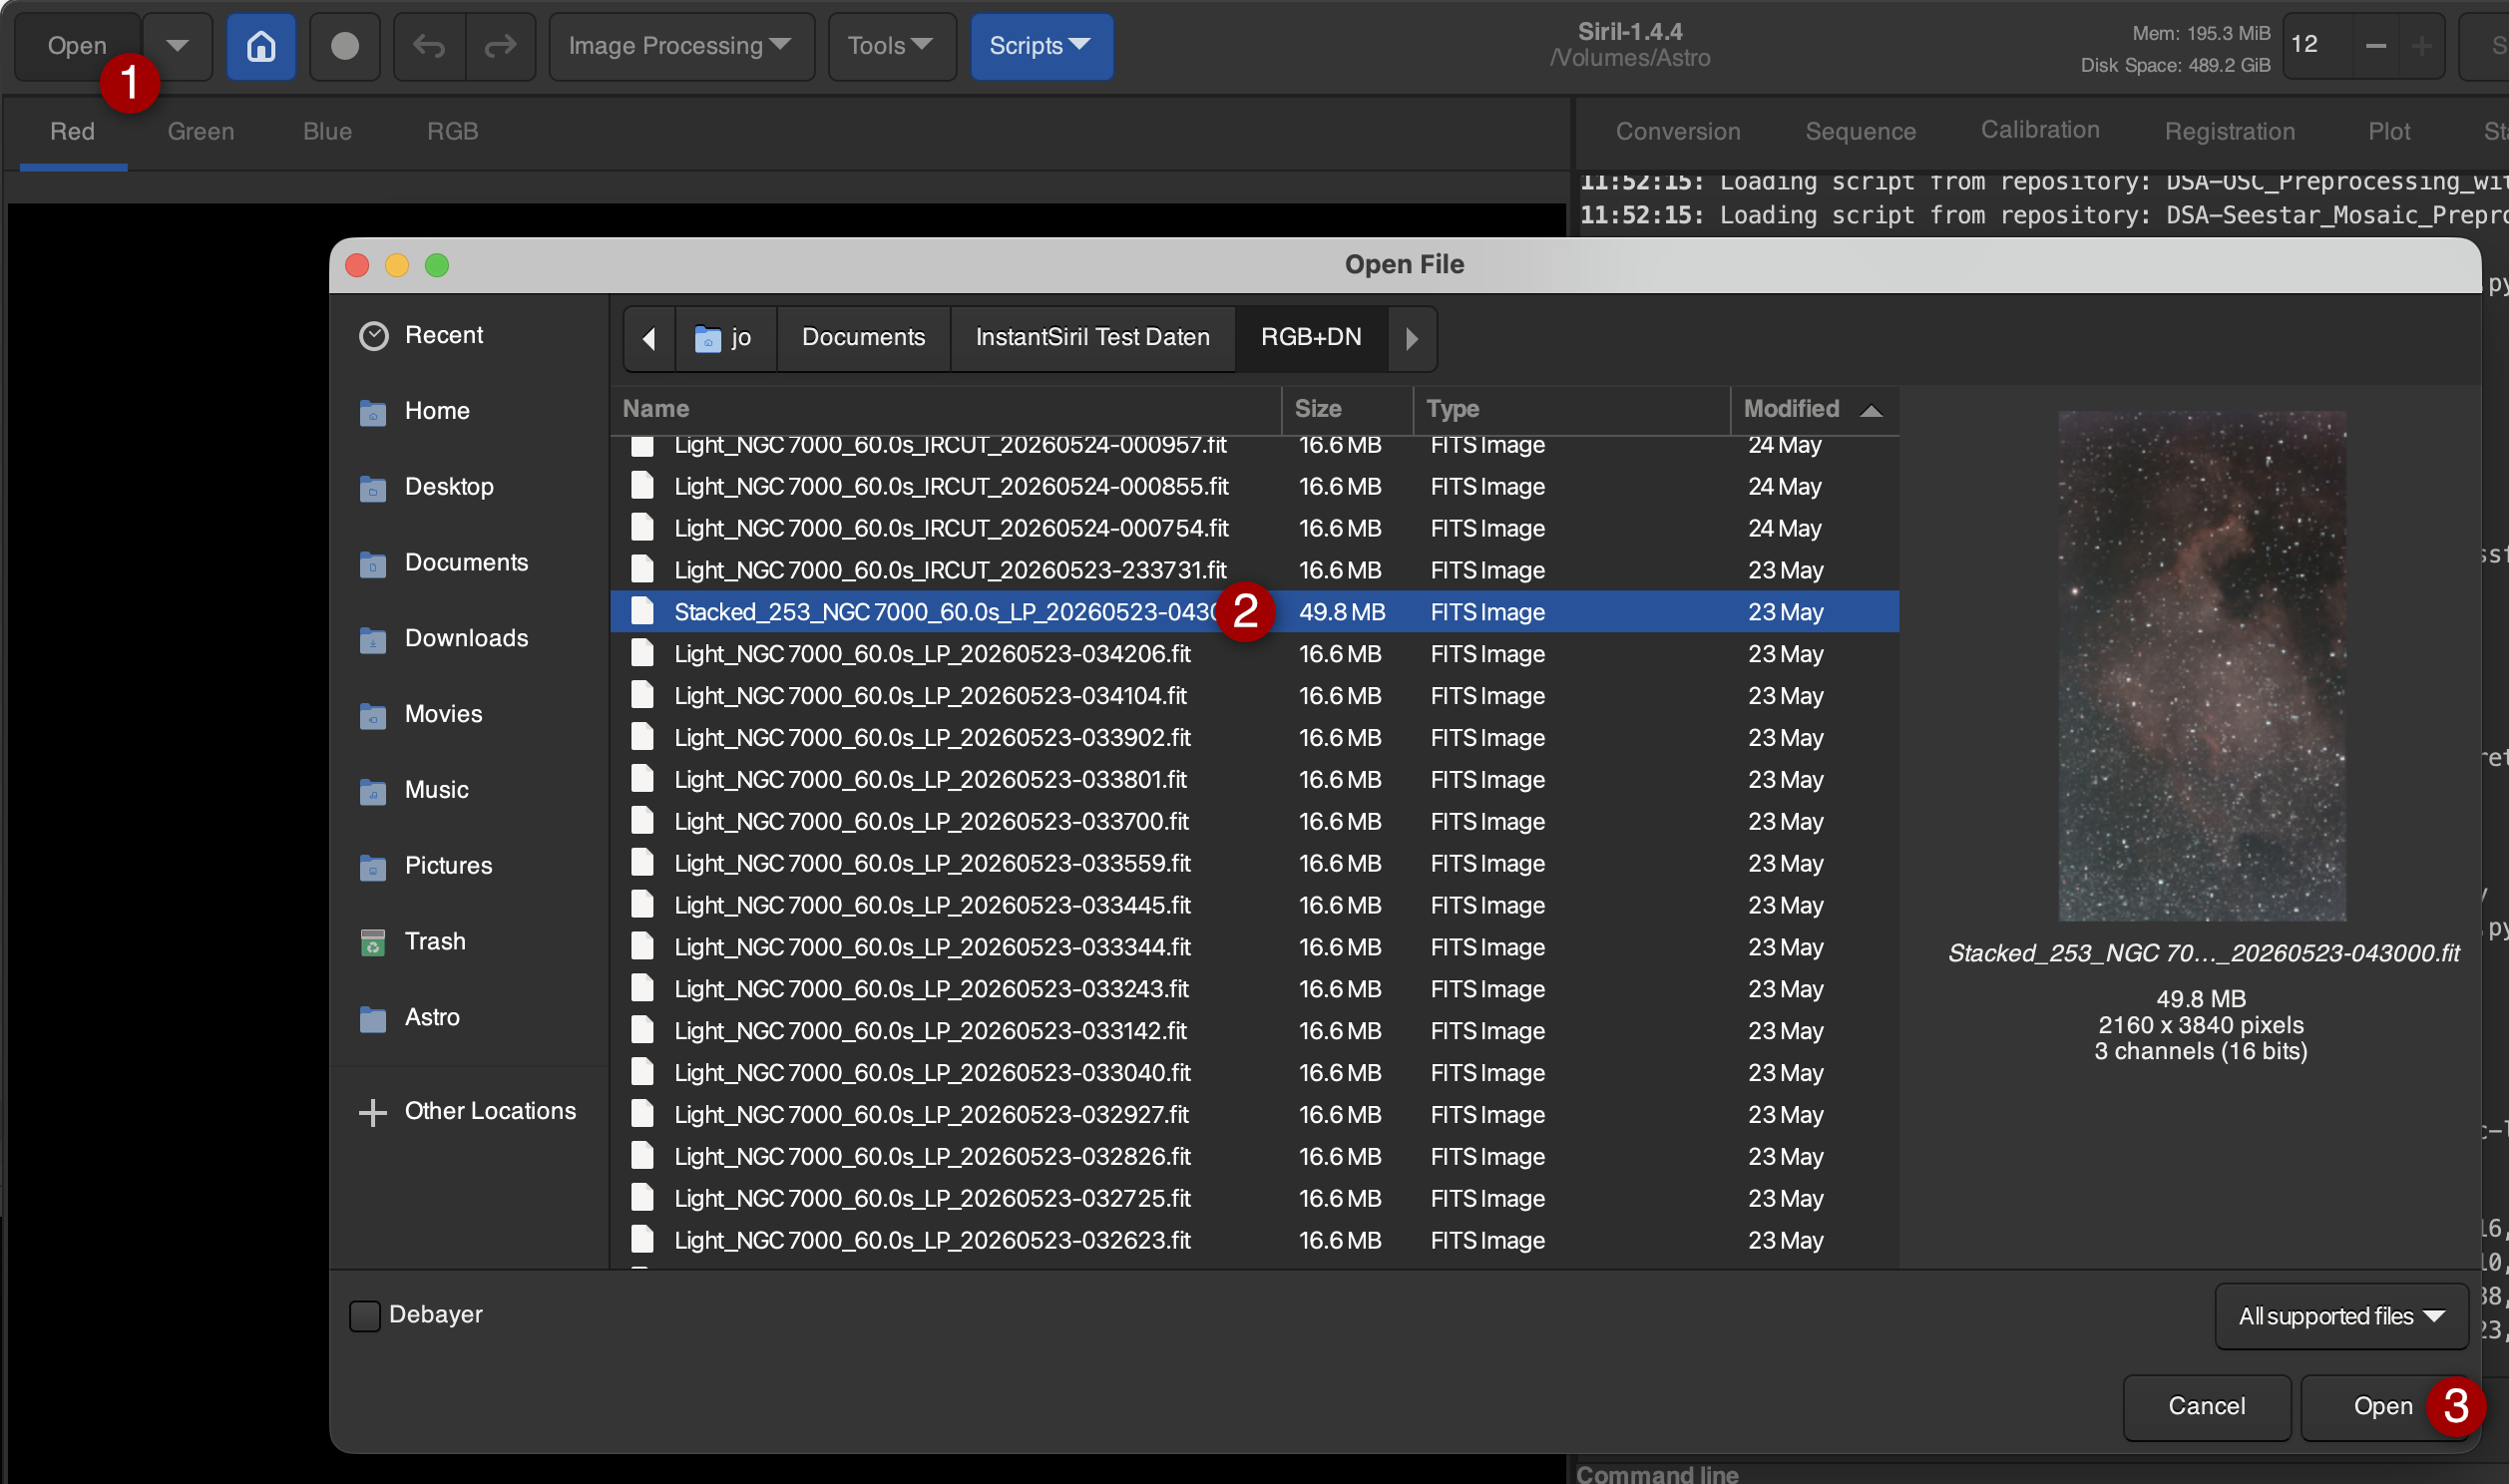The height and width of the screenshot is (1484, 2509).
Task: Select Astro folder in the sidebar
Action: click(470, 1018)
